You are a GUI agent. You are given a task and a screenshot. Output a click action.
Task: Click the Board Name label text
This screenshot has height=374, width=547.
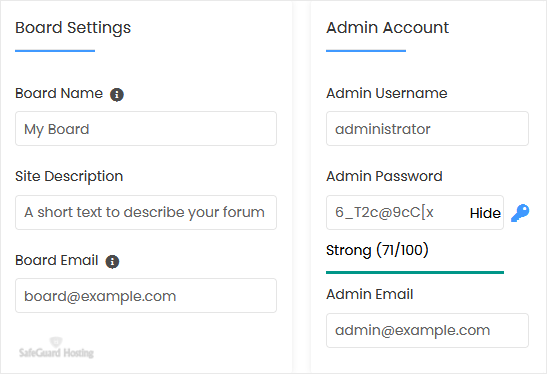[59, 93]
